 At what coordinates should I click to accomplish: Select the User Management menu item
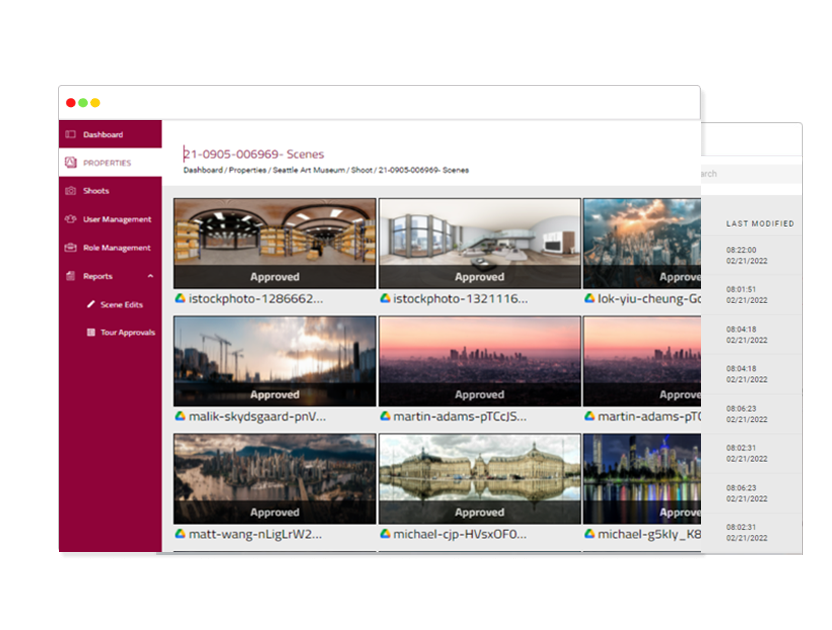117,219
